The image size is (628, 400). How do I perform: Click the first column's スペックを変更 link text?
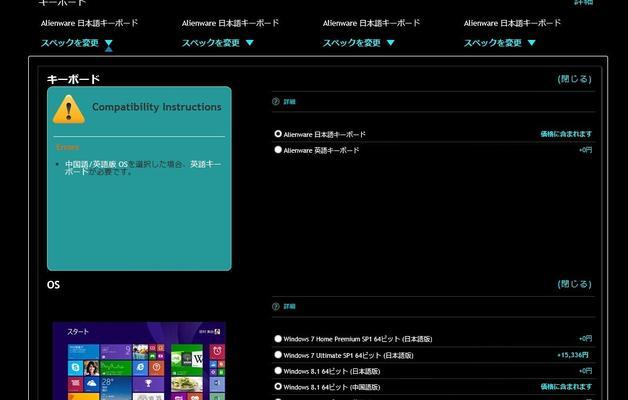click(70, 43)
